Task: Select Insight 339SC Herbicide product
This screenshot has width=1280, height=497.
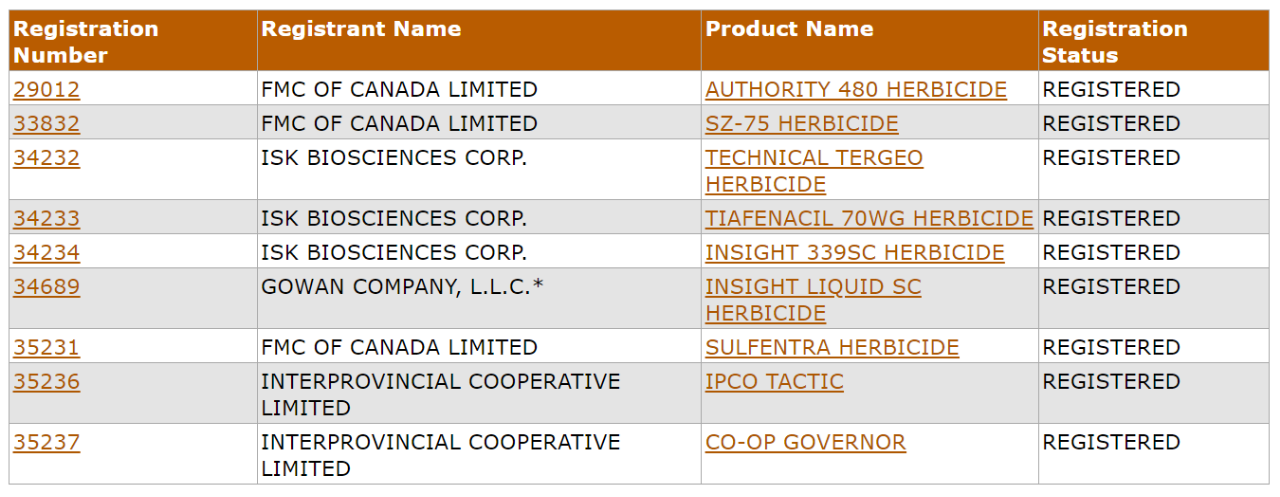Action: pos(855,252)
